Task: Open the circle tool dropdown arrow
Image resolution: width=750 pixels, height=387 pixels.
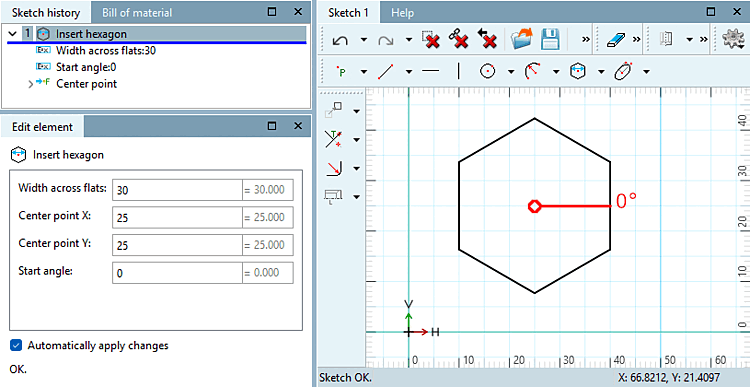Action: [x=511, y=72]
